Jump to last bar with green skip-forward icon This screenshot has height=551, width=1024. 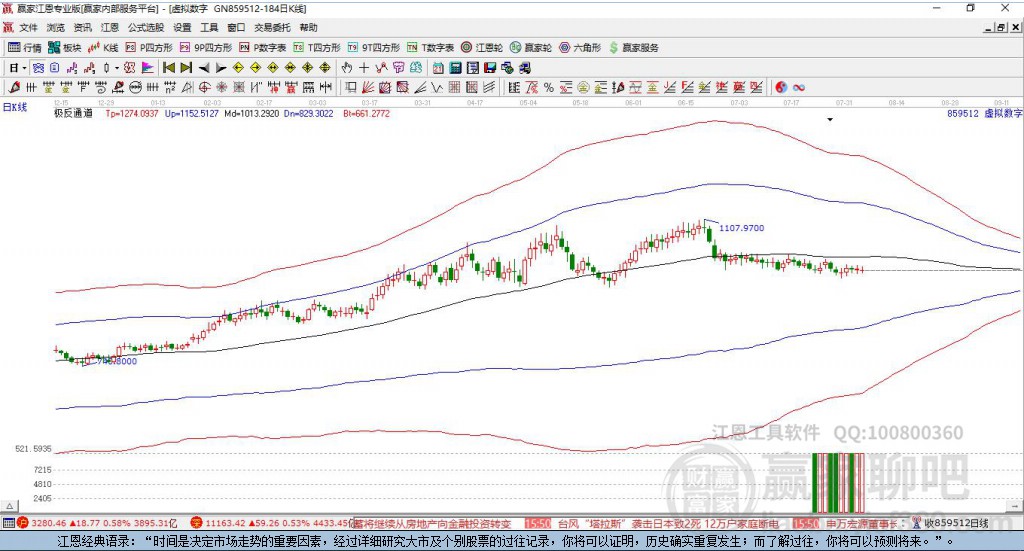pyautogui.click(x=186, y=68)
